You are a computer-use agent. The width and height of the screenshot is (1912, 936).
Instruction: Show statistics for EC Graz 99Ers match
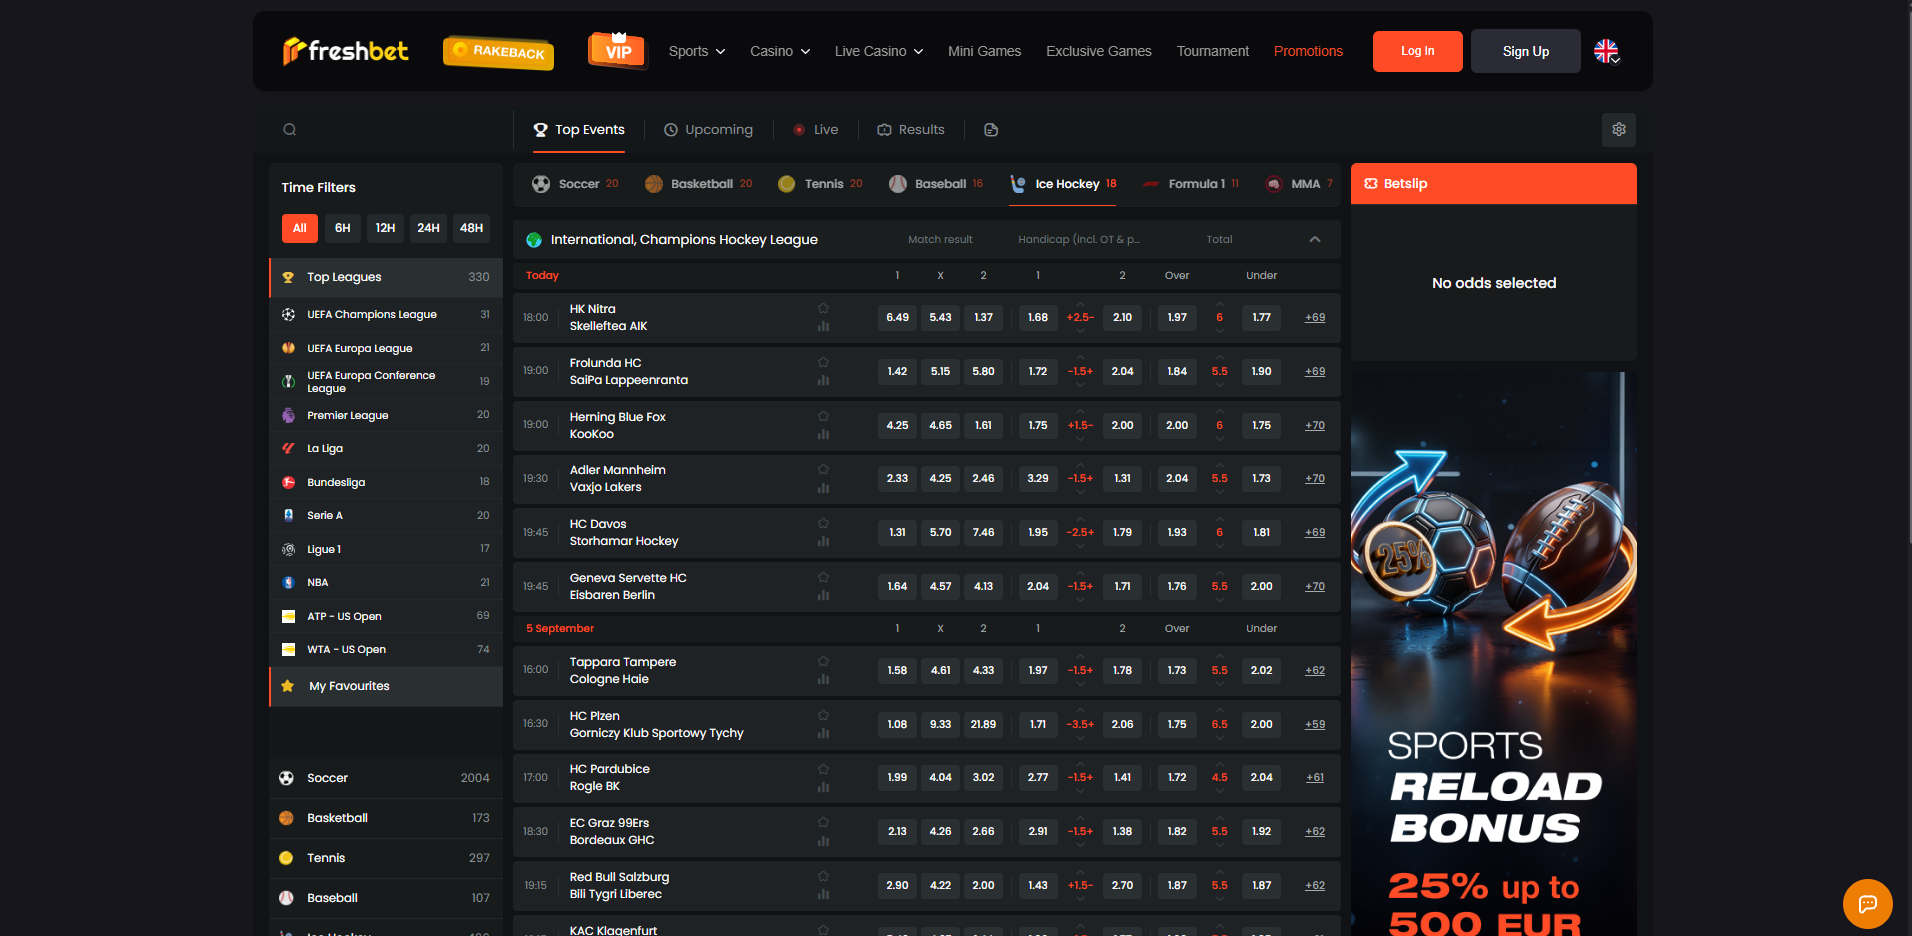823,842
